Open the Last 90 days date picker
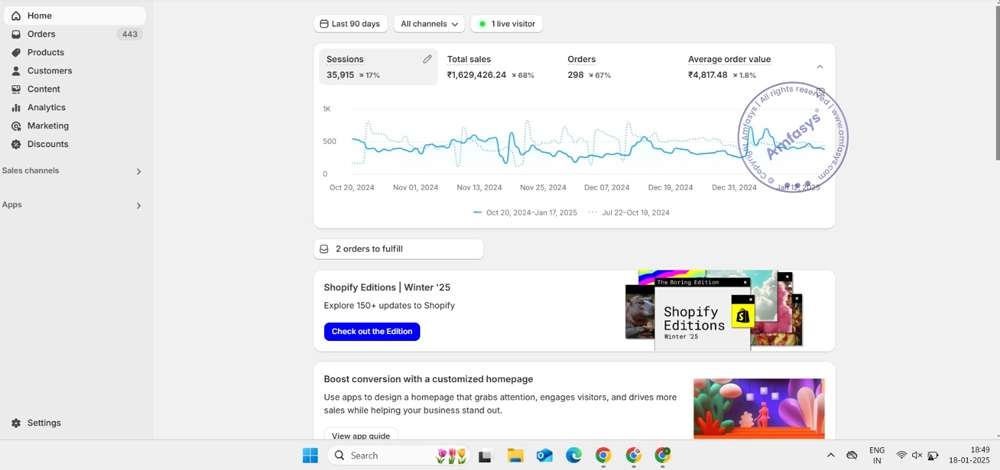Image resolution: width=1000 pixels, height=470 pixels. (351, 24)
